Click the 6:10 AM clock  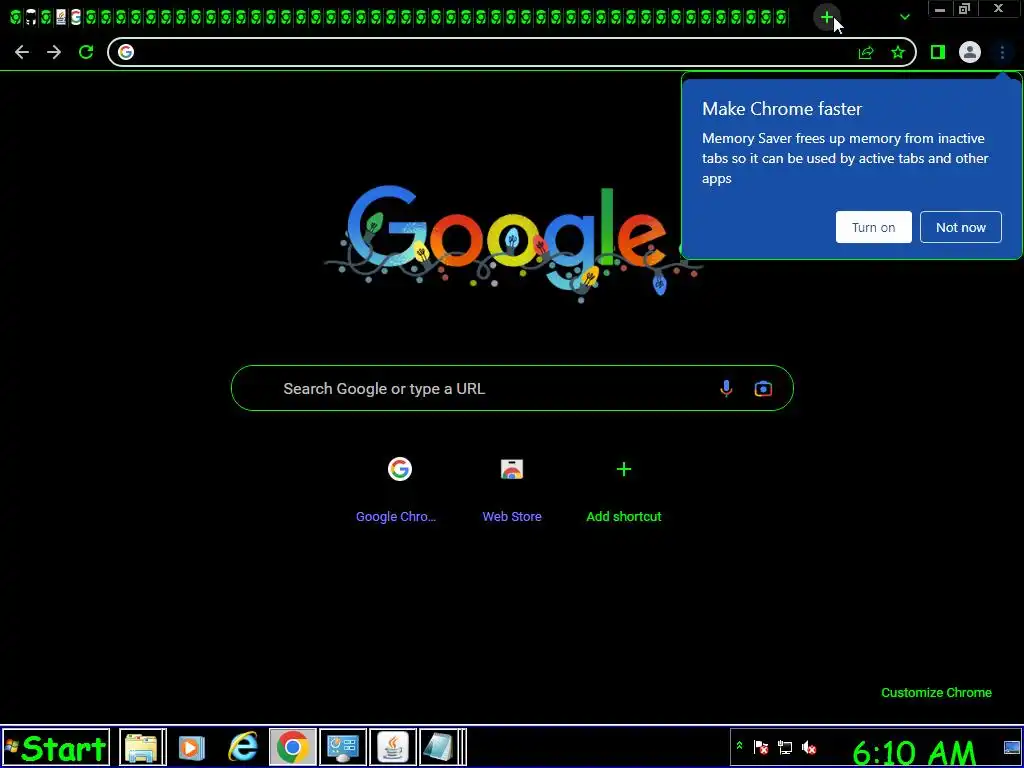coord(914,752)
